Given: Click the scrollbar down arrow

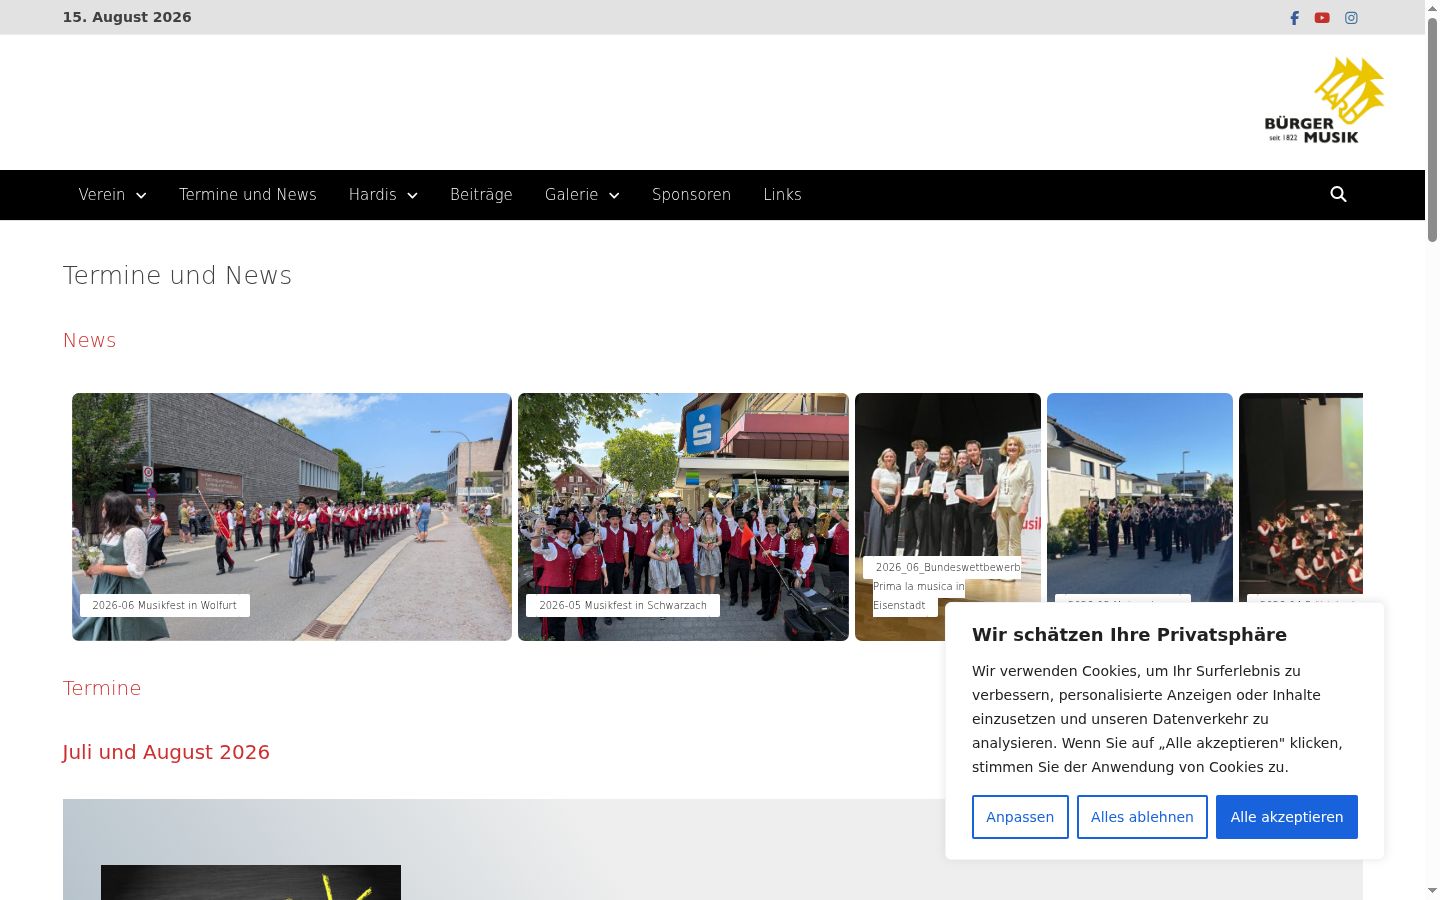Looking at the screenshot, I should coord(1432,891).
